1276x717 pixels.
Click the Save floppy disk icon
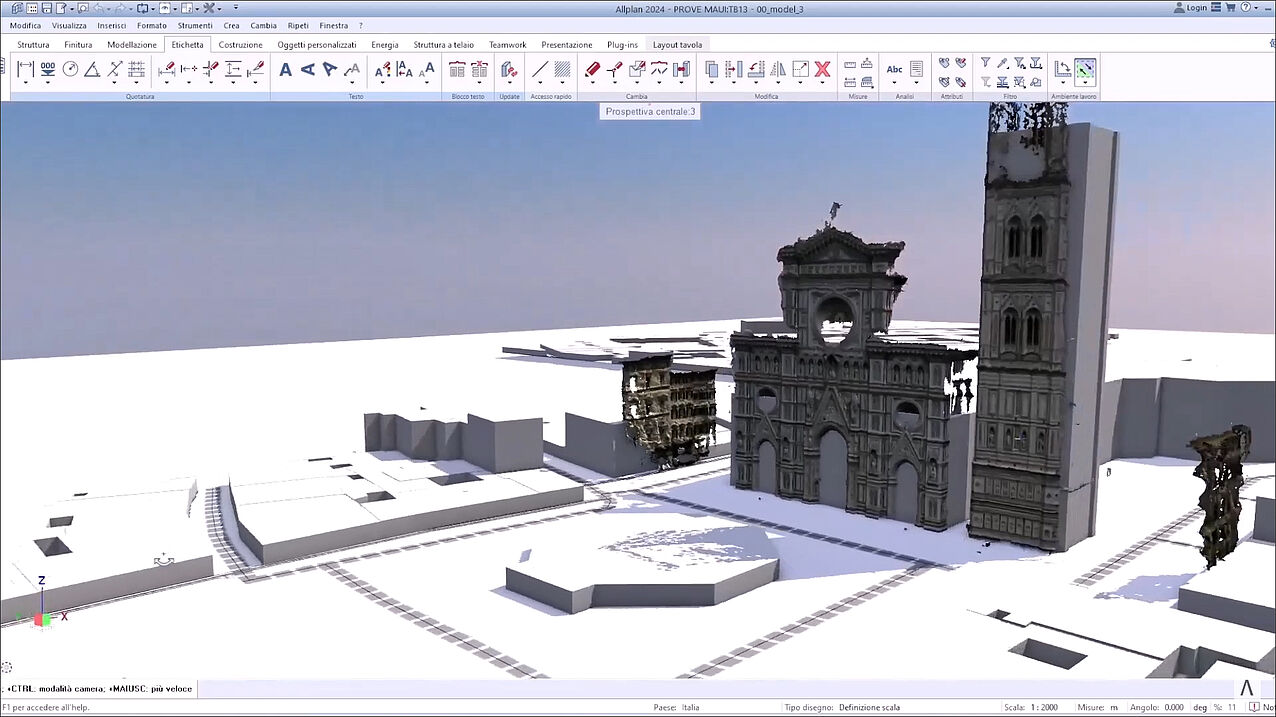point(46,8)
